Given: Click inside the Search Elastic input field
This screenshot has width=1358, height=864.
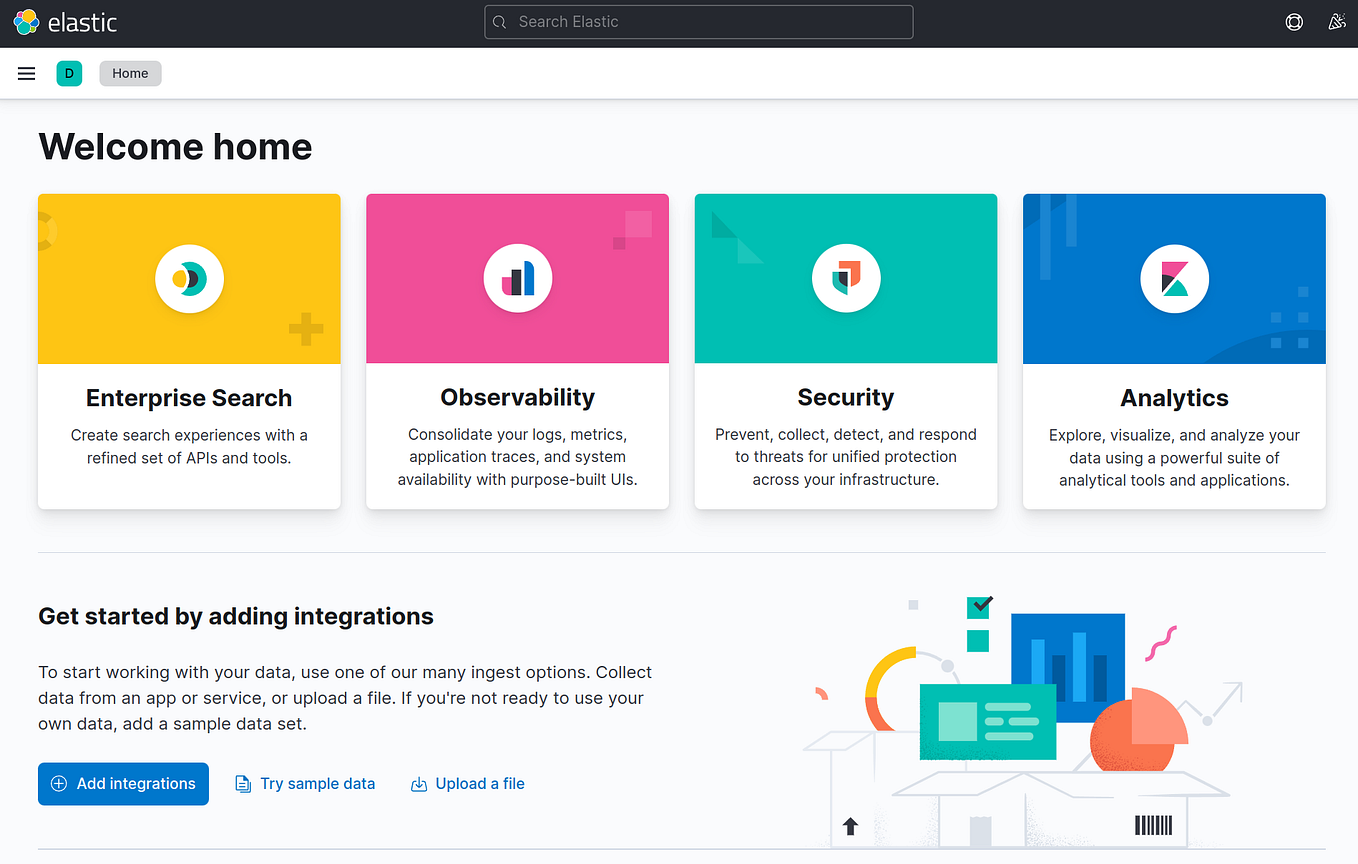Looking at the screenshot, I should (x=699, y=21).
